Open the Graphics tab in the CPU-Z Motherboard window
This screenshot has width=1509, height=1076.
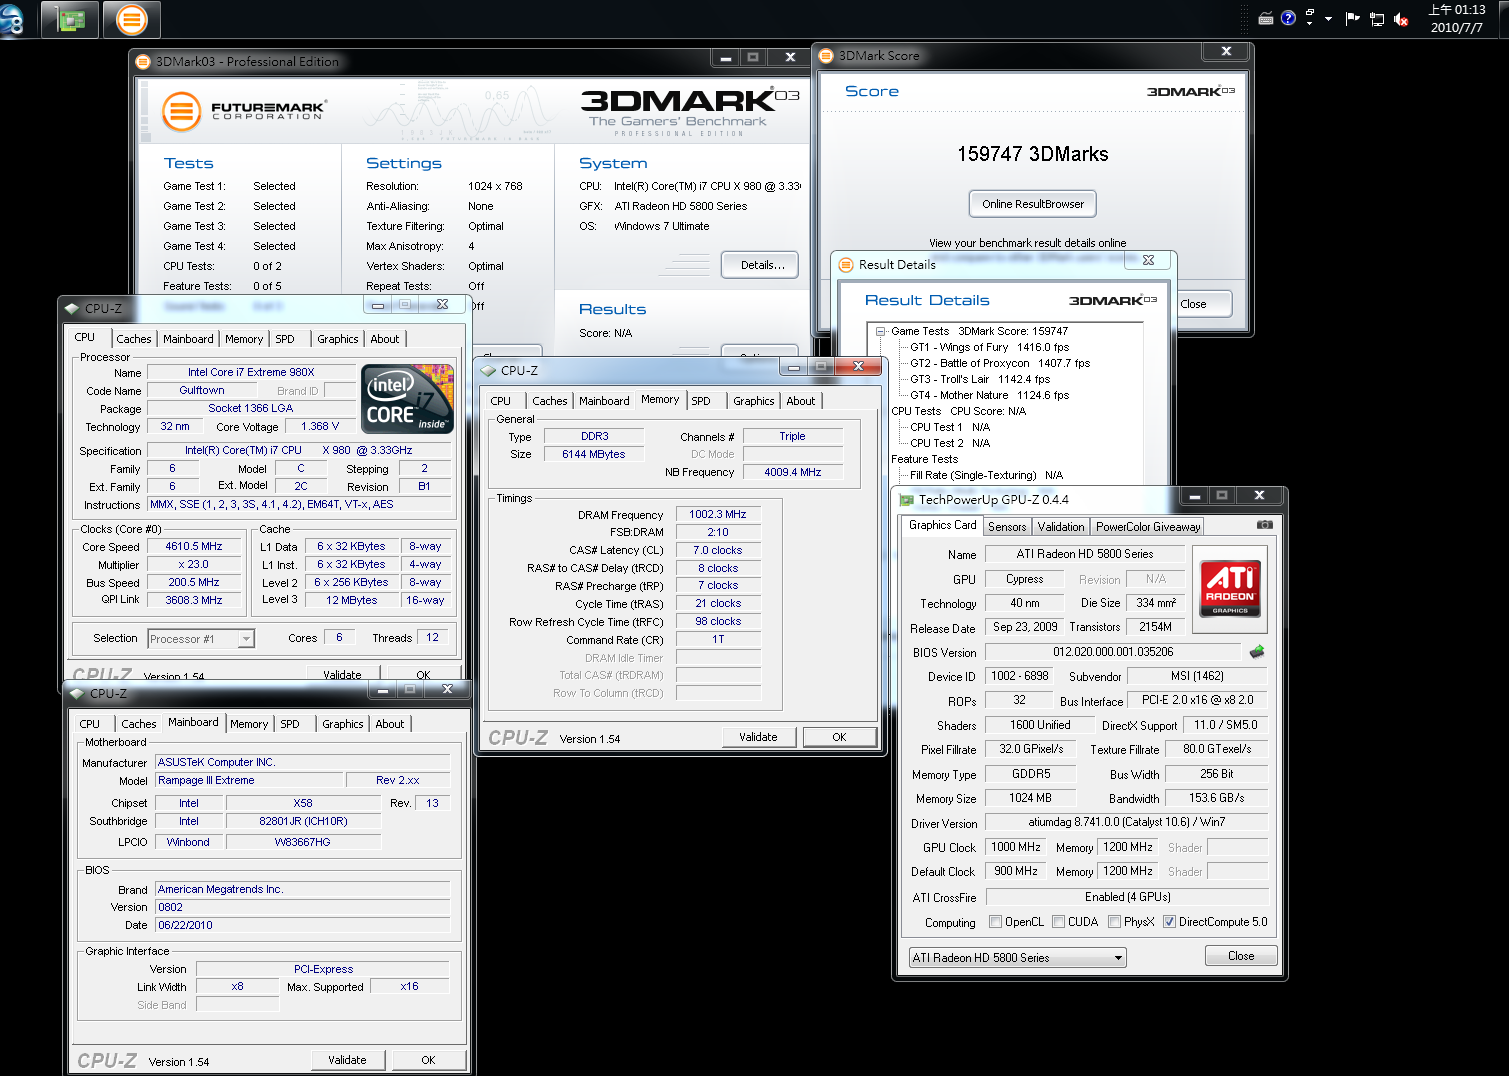pyautogui.click(x=343, y=724)
